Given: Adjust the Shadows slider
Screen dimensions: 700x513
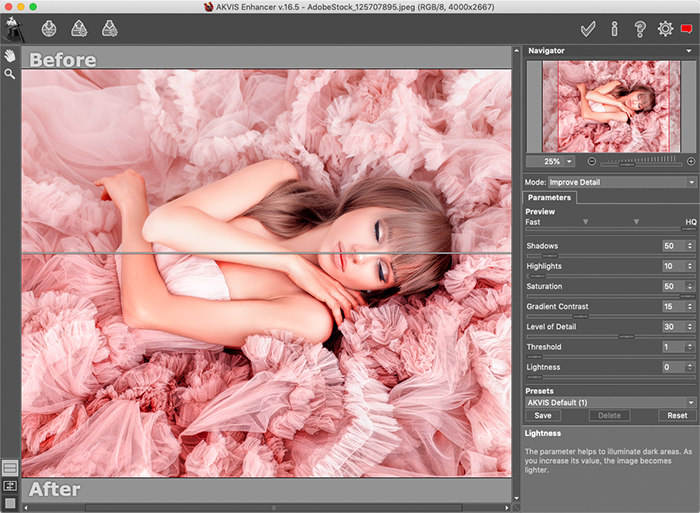Looking at the screenshot, I should 611,256.
